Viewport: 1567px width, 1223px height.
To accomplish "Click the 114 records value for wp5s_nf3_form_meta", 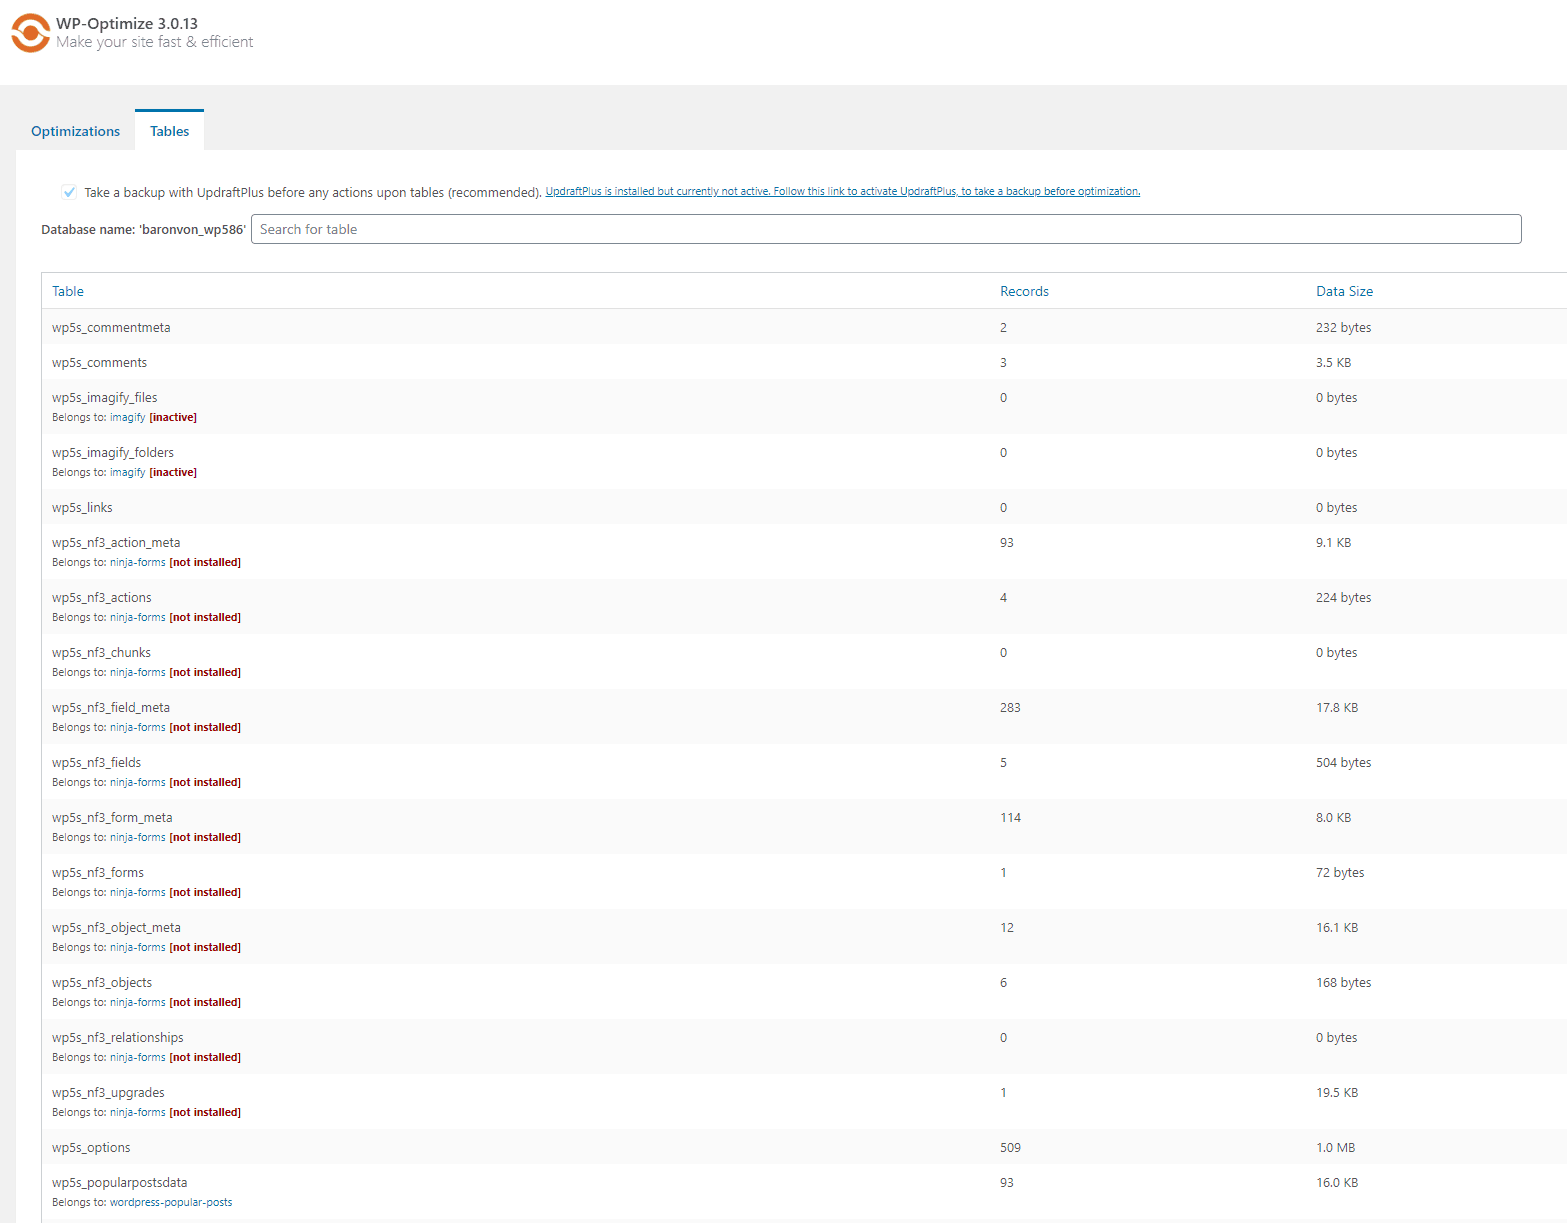I will 1010,817.
